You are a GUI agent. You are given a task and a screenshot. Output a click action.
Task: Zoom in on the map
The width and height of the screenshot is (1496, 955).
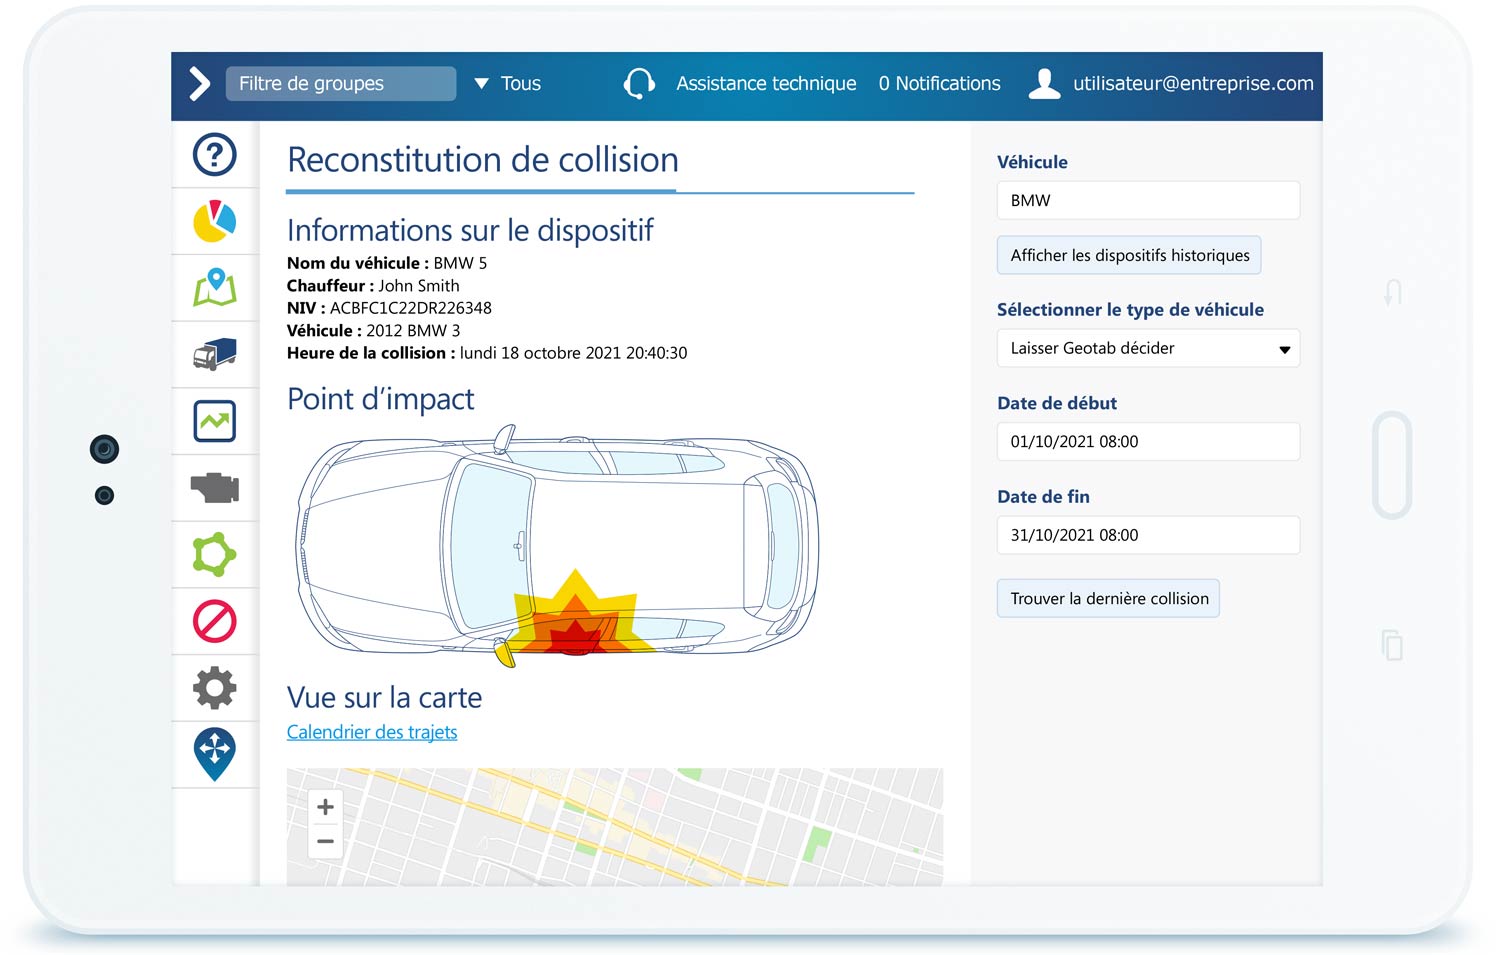click(325, 807)
